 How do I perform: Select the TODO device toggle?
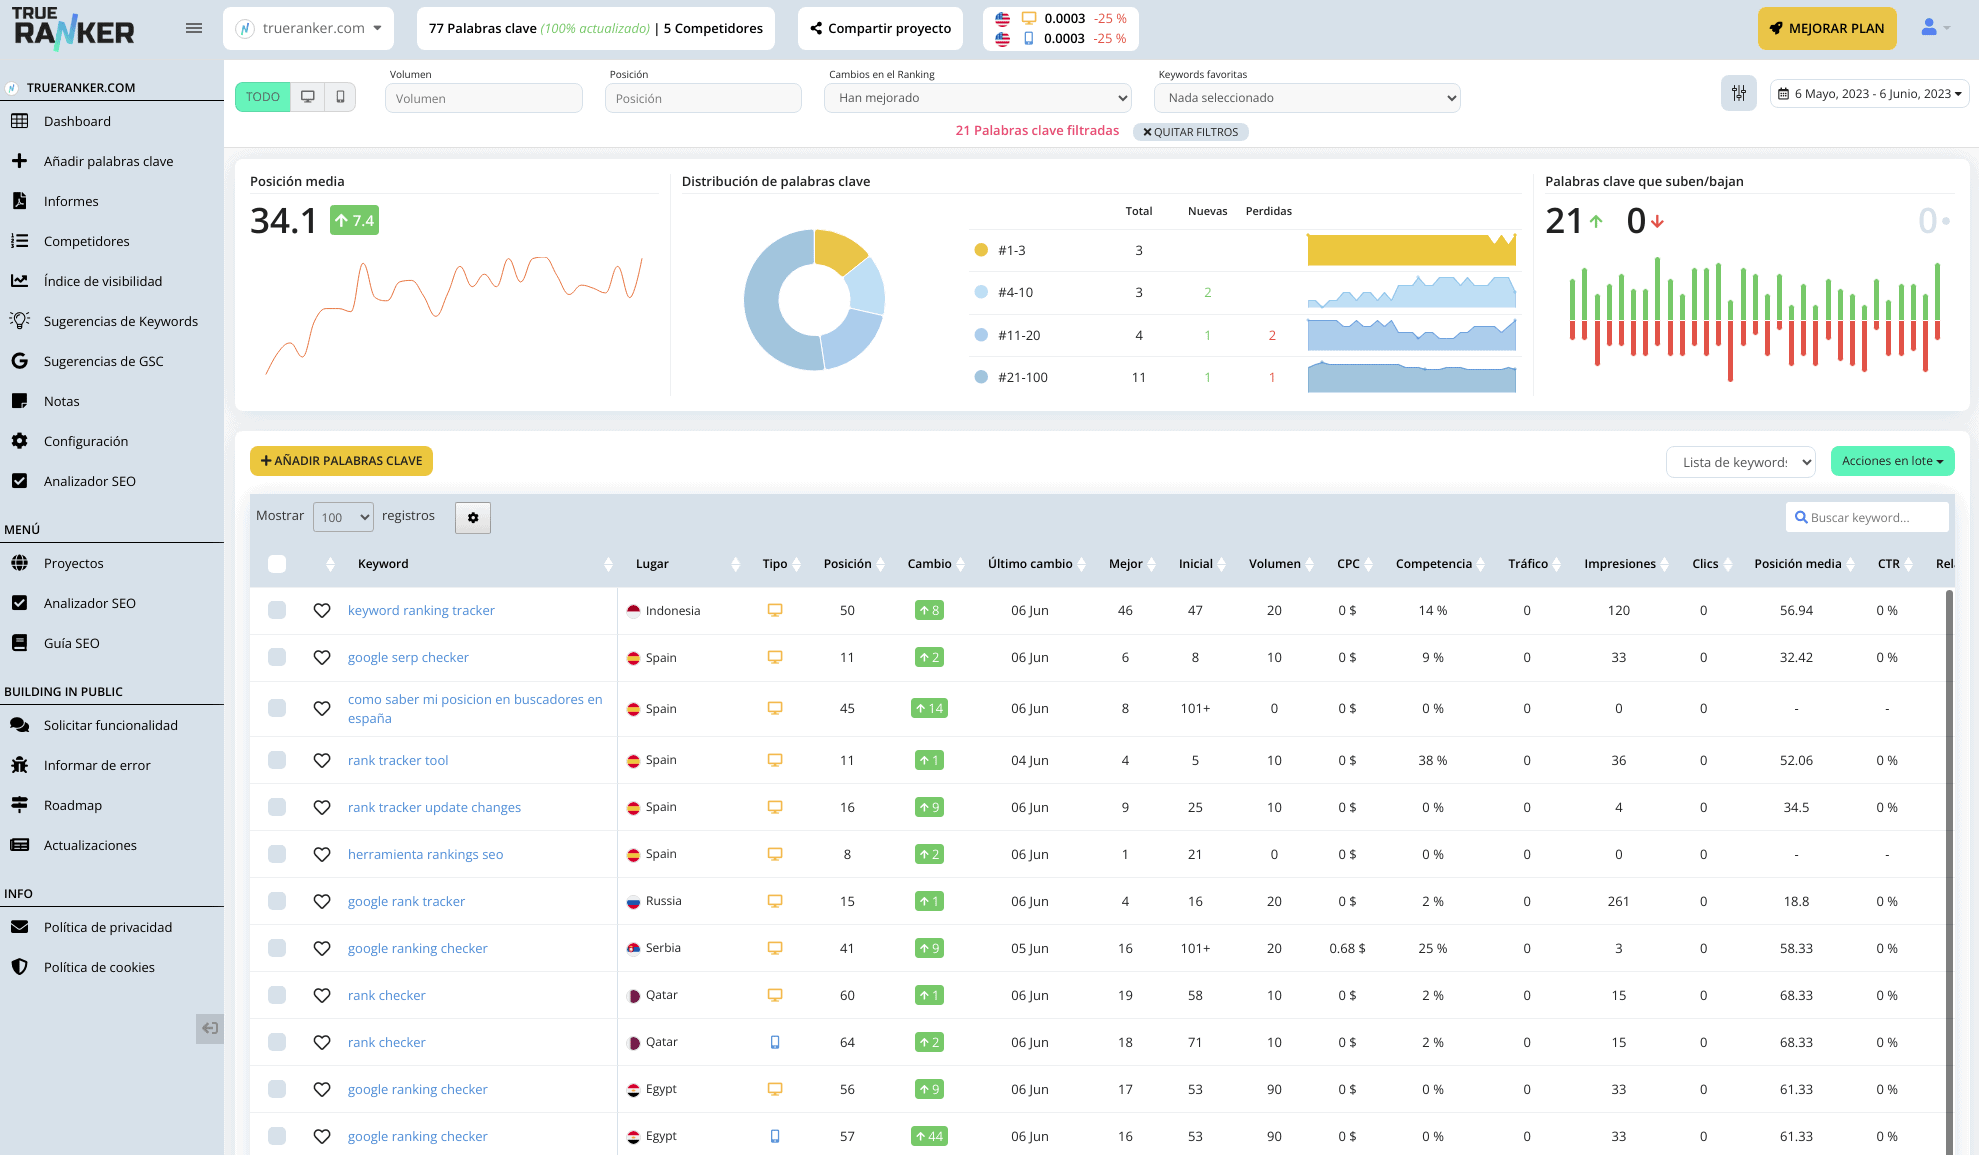[x=263, y=97]
